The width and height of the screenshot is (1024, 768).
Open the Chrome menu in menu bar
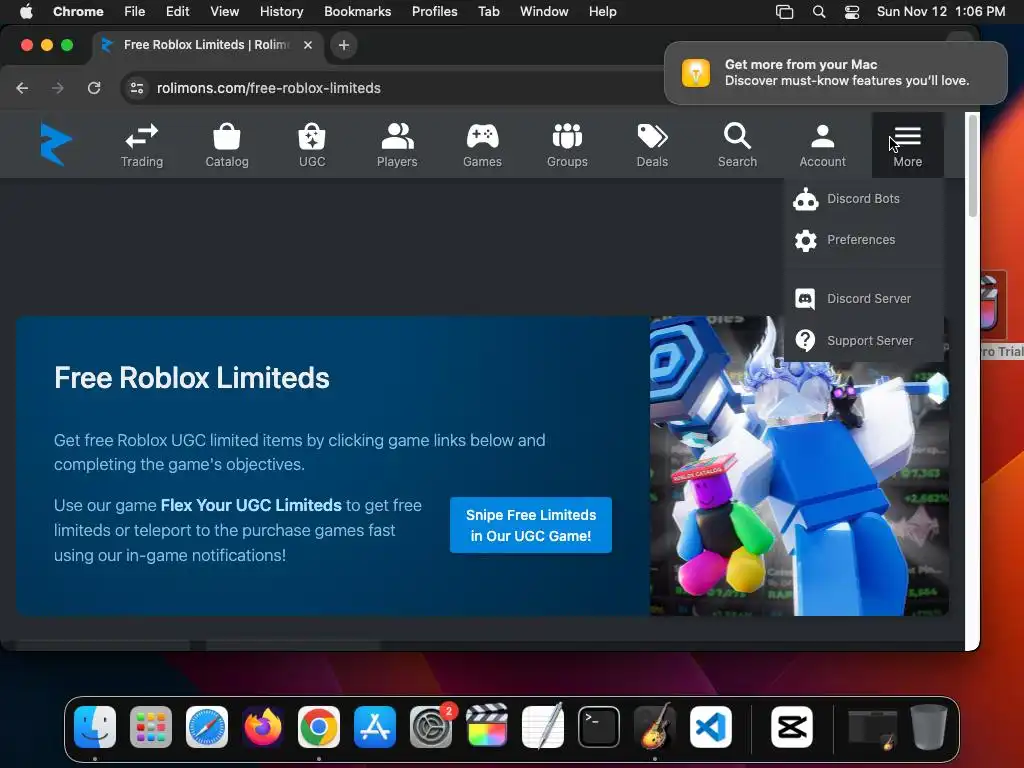[x=78, y=11]
